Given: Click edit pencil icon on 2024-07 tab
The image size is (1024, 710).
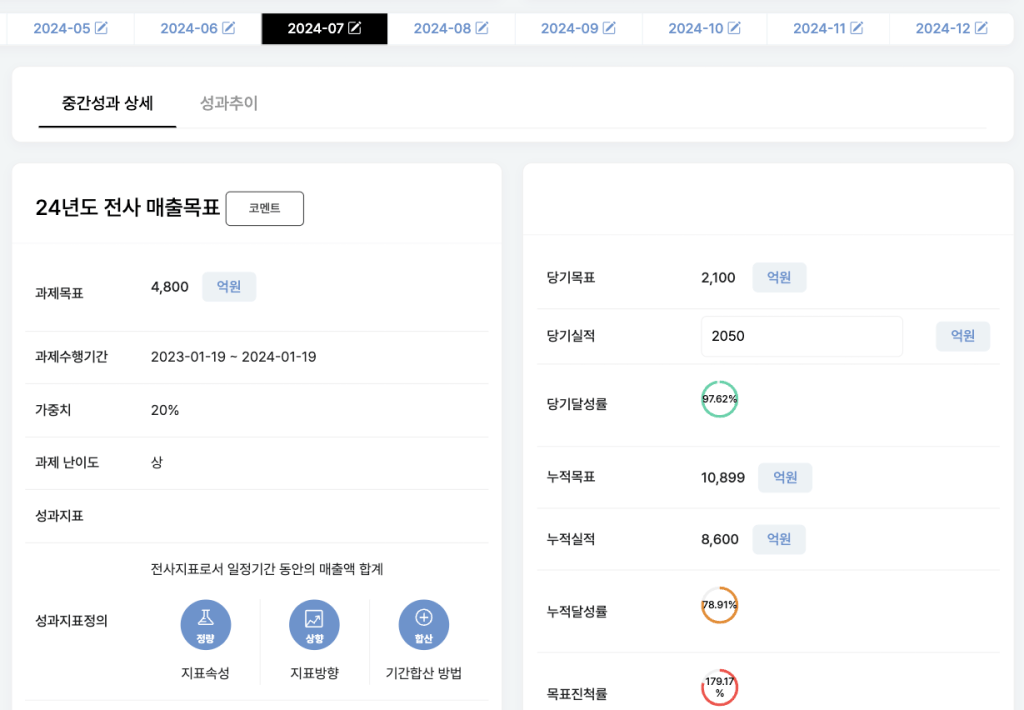Looking at the screenshot, I should click(x=355, y=28).
